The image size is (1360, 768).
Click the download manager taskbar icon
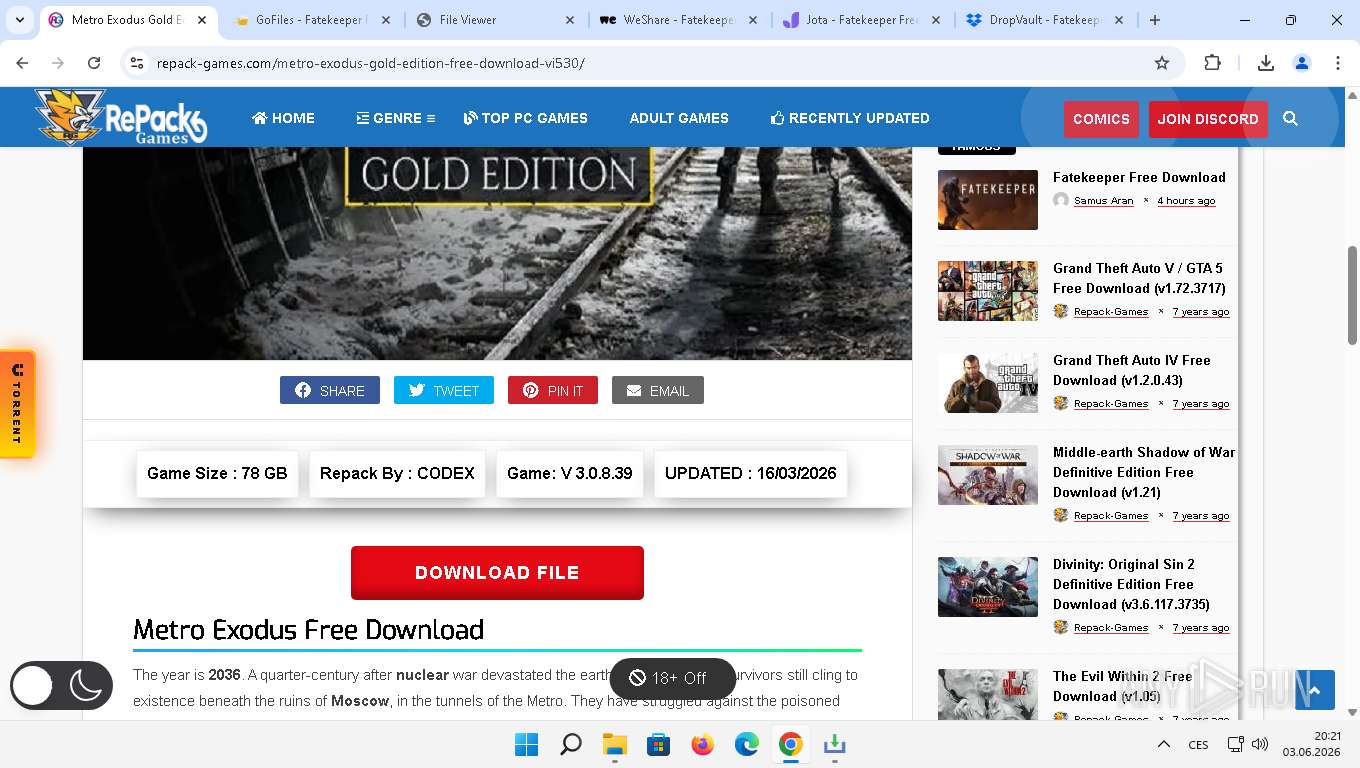834,744
